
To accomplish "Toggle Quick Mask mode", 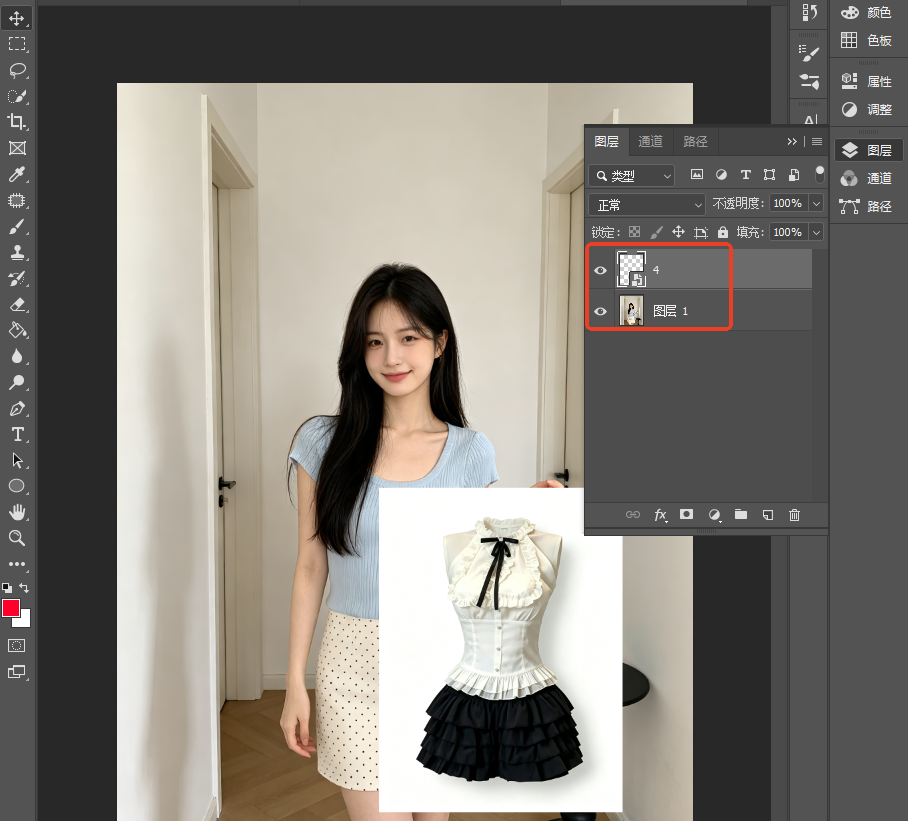I will pos(17,646).
